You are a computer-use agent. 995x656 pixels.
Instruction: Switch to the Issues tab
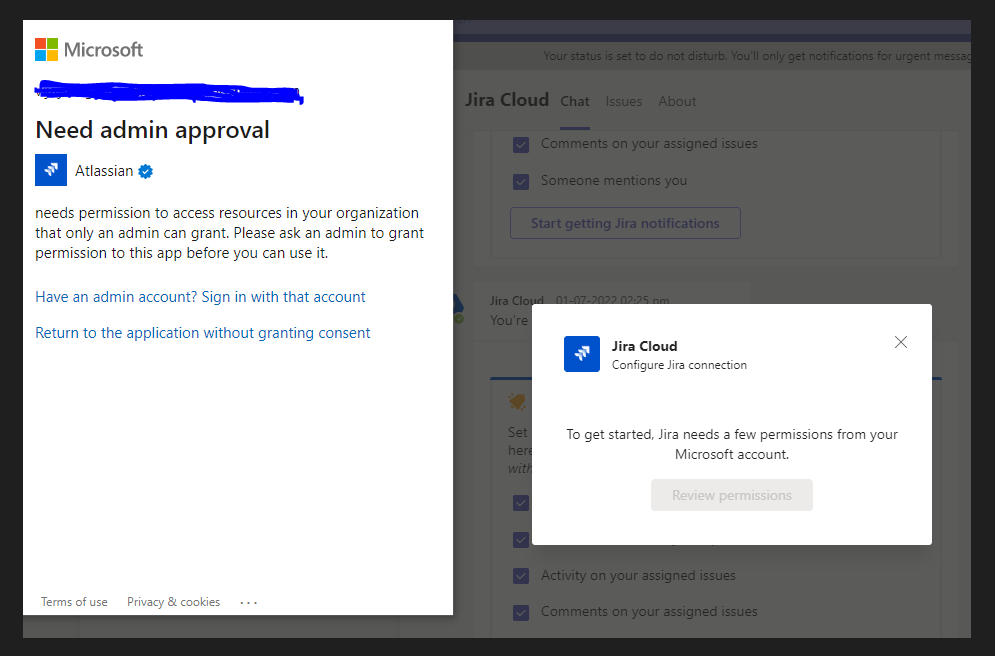click(x=624, y=102)
